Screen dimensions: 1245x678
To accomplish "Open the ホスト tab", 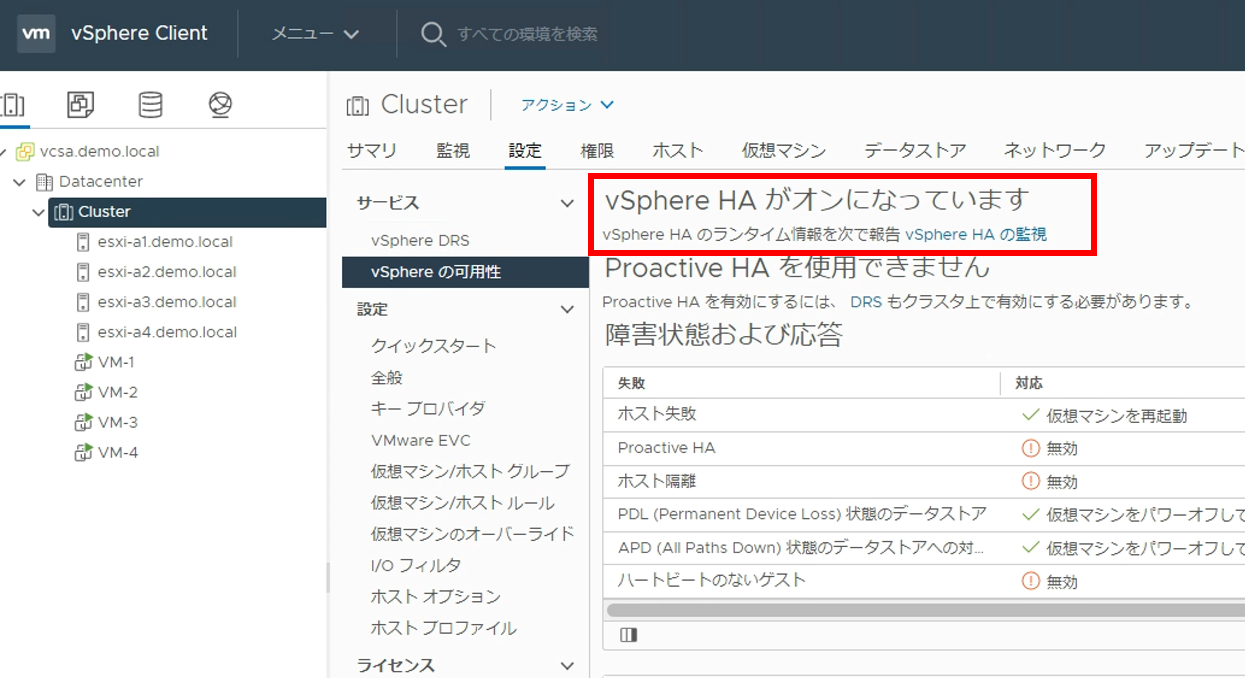I will [678, 151].
